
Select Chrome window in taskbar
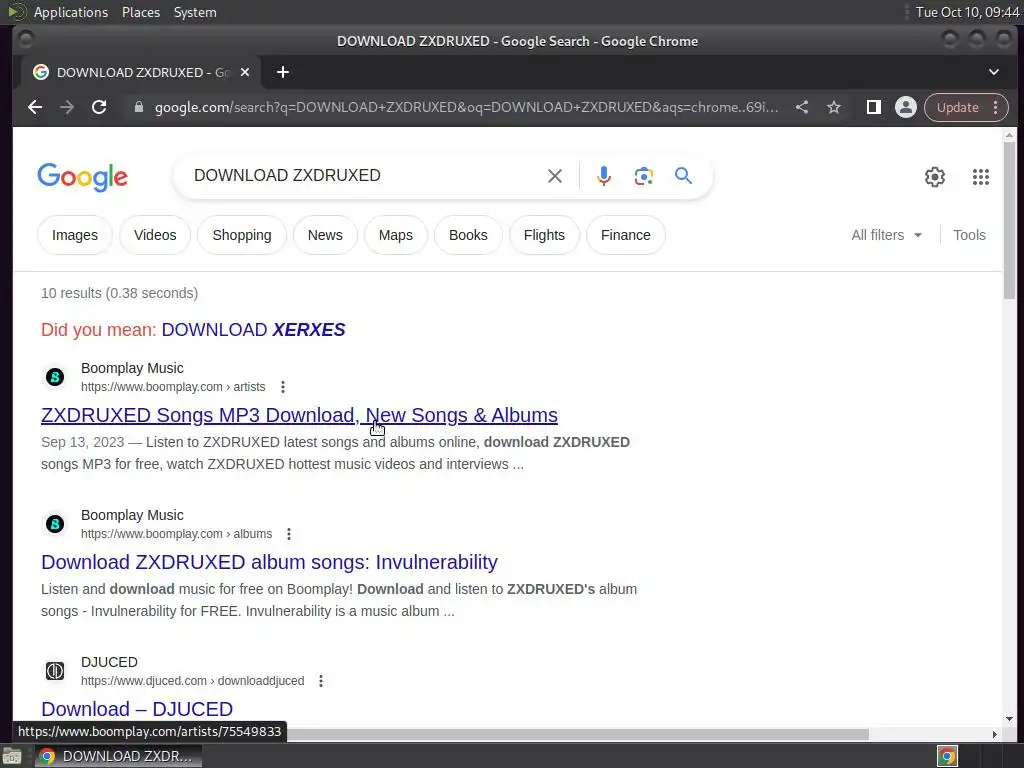(118, 756)
